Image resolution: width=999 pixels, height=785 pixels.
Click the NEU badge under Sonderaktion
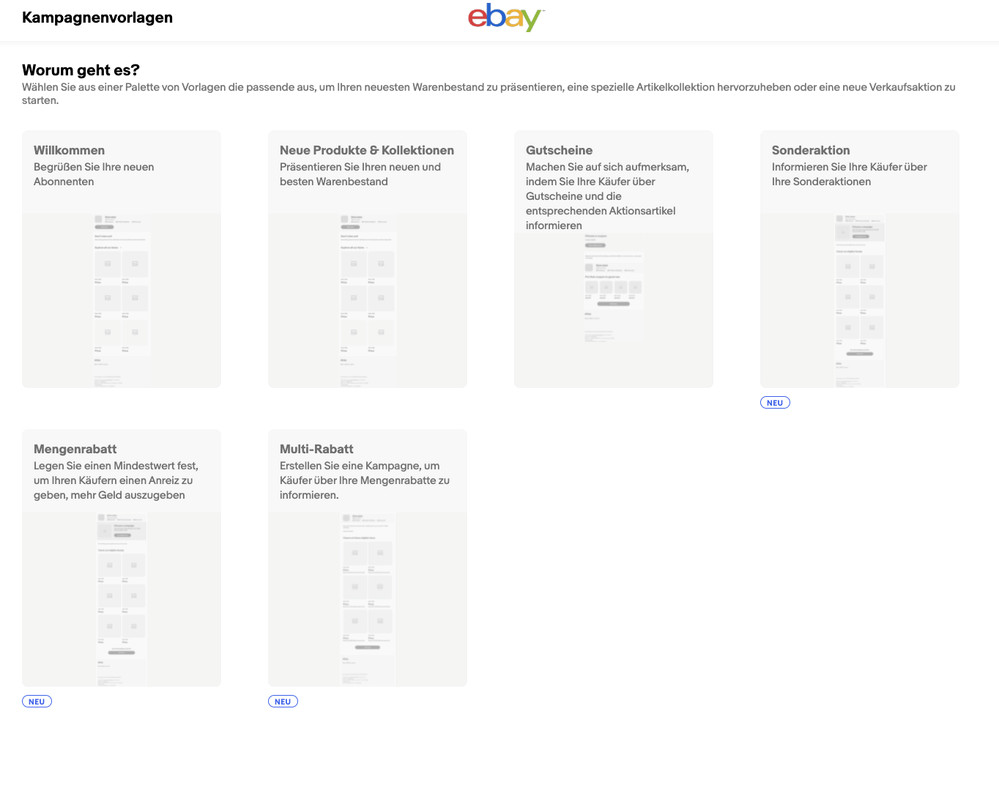(775, 403)
